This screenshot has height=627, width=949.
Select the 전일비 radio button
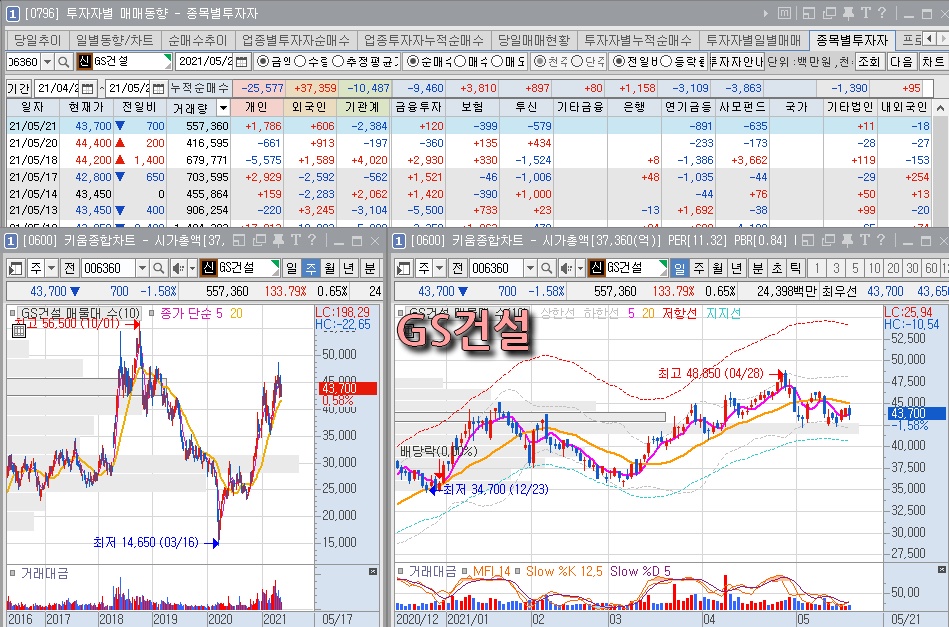point(618,62)
